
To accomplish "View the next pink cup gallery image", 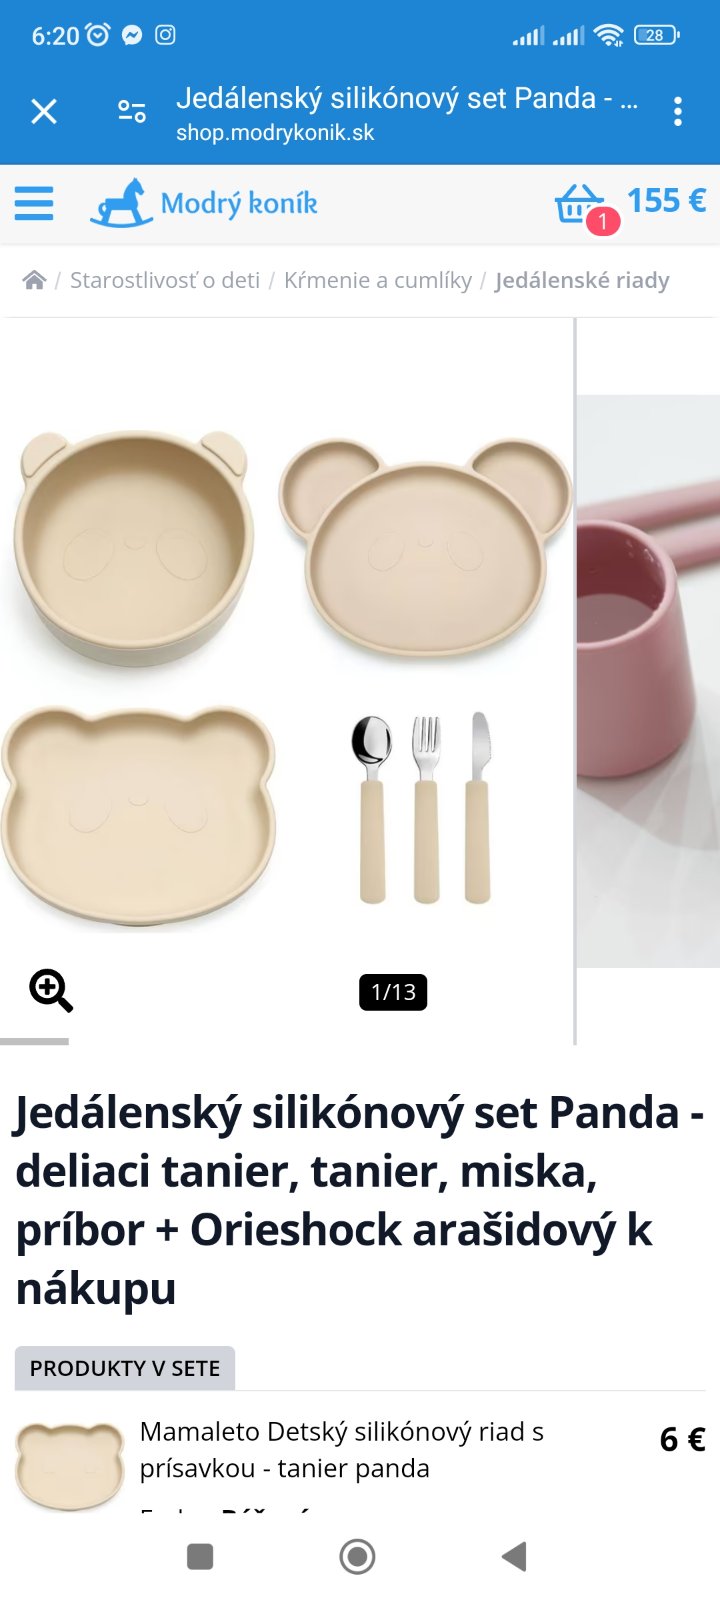I will (649, 681).
